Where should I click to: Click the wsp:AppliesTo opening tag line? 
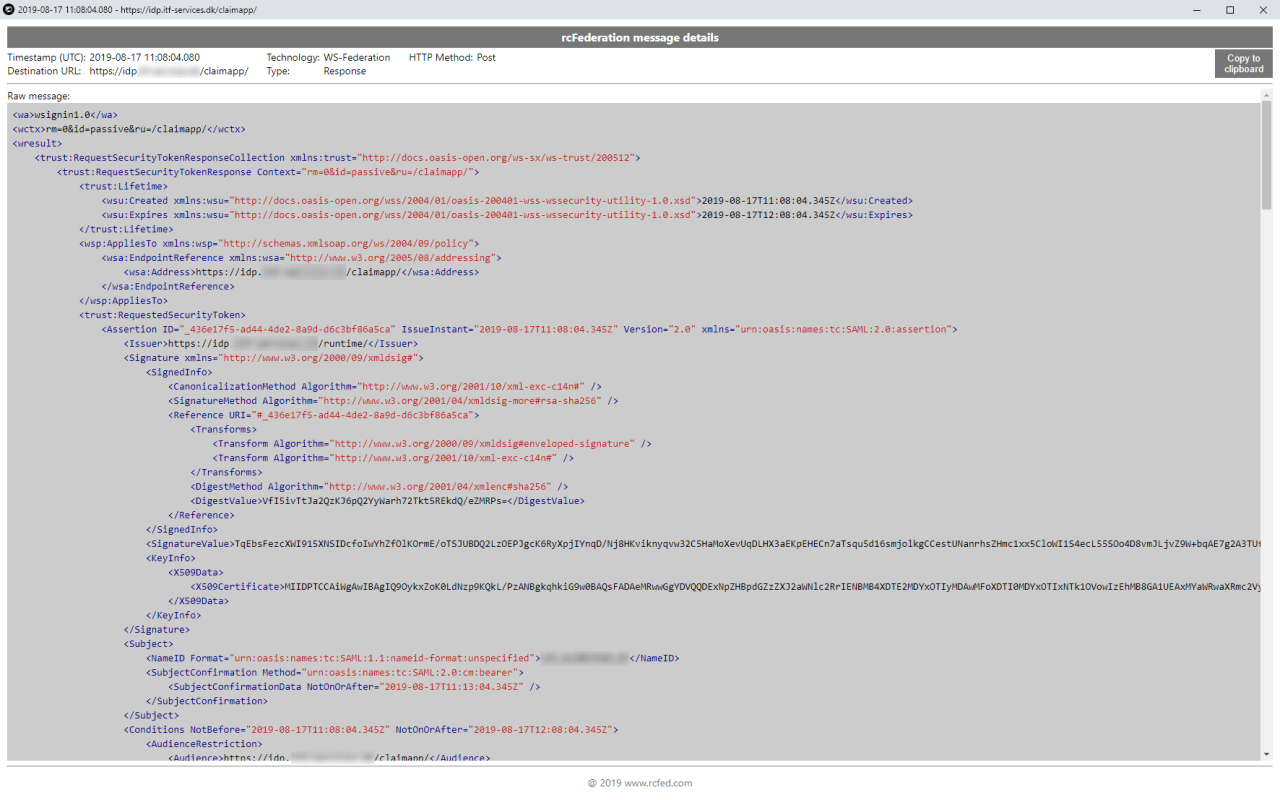point(279,243)
